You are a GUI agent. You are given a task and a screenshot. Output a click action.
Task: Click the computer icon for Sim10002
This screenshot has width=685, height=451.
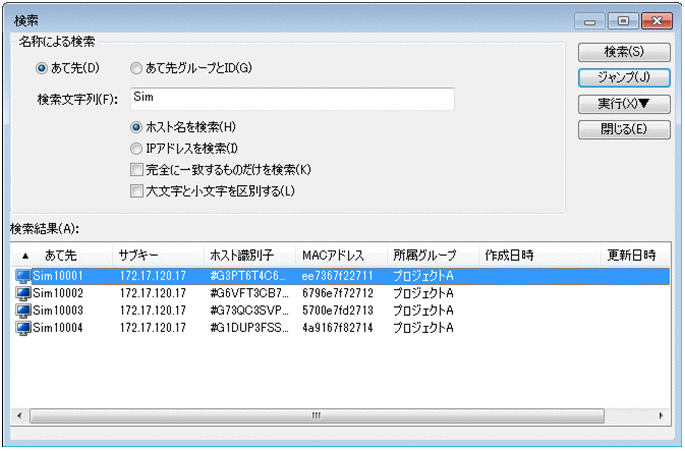(x=23, y=293)
